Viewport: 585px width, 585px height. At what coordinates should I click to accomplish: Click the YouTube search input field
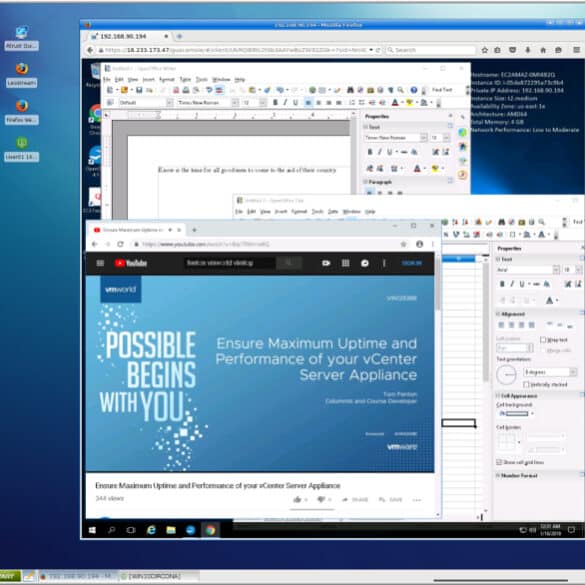click(231, 263)
